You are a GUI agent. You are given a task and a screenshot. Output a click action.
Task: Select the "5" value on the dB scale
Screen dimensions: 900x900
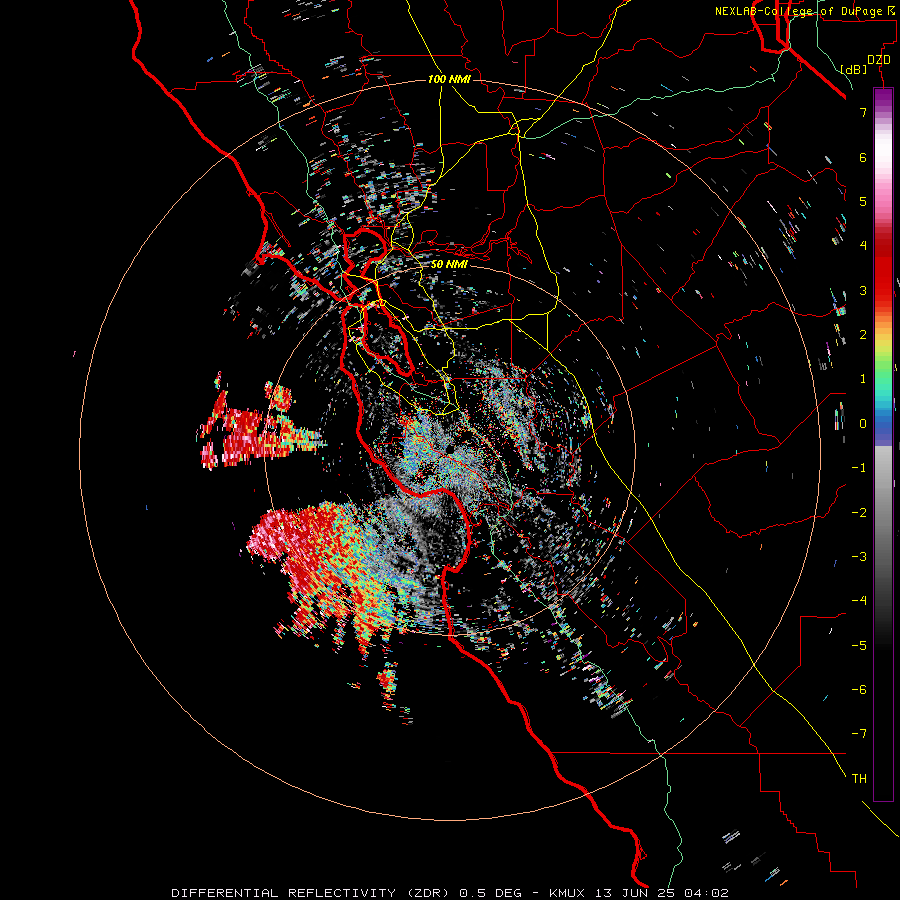point(863,201)
